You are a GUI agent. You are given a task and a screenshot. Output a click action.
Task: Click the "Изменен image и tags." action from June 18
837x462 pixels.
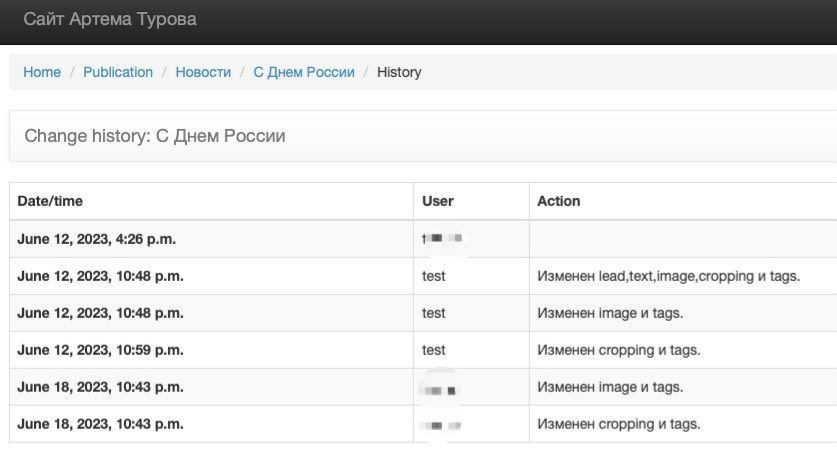coord(610,387)
